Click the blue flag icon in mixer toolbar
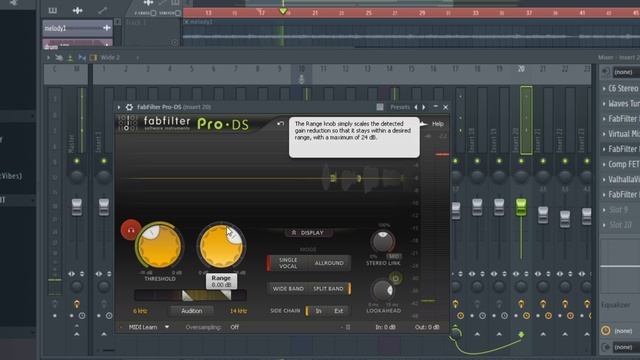This screenshot has height=360, width=640. pos(82,58)
